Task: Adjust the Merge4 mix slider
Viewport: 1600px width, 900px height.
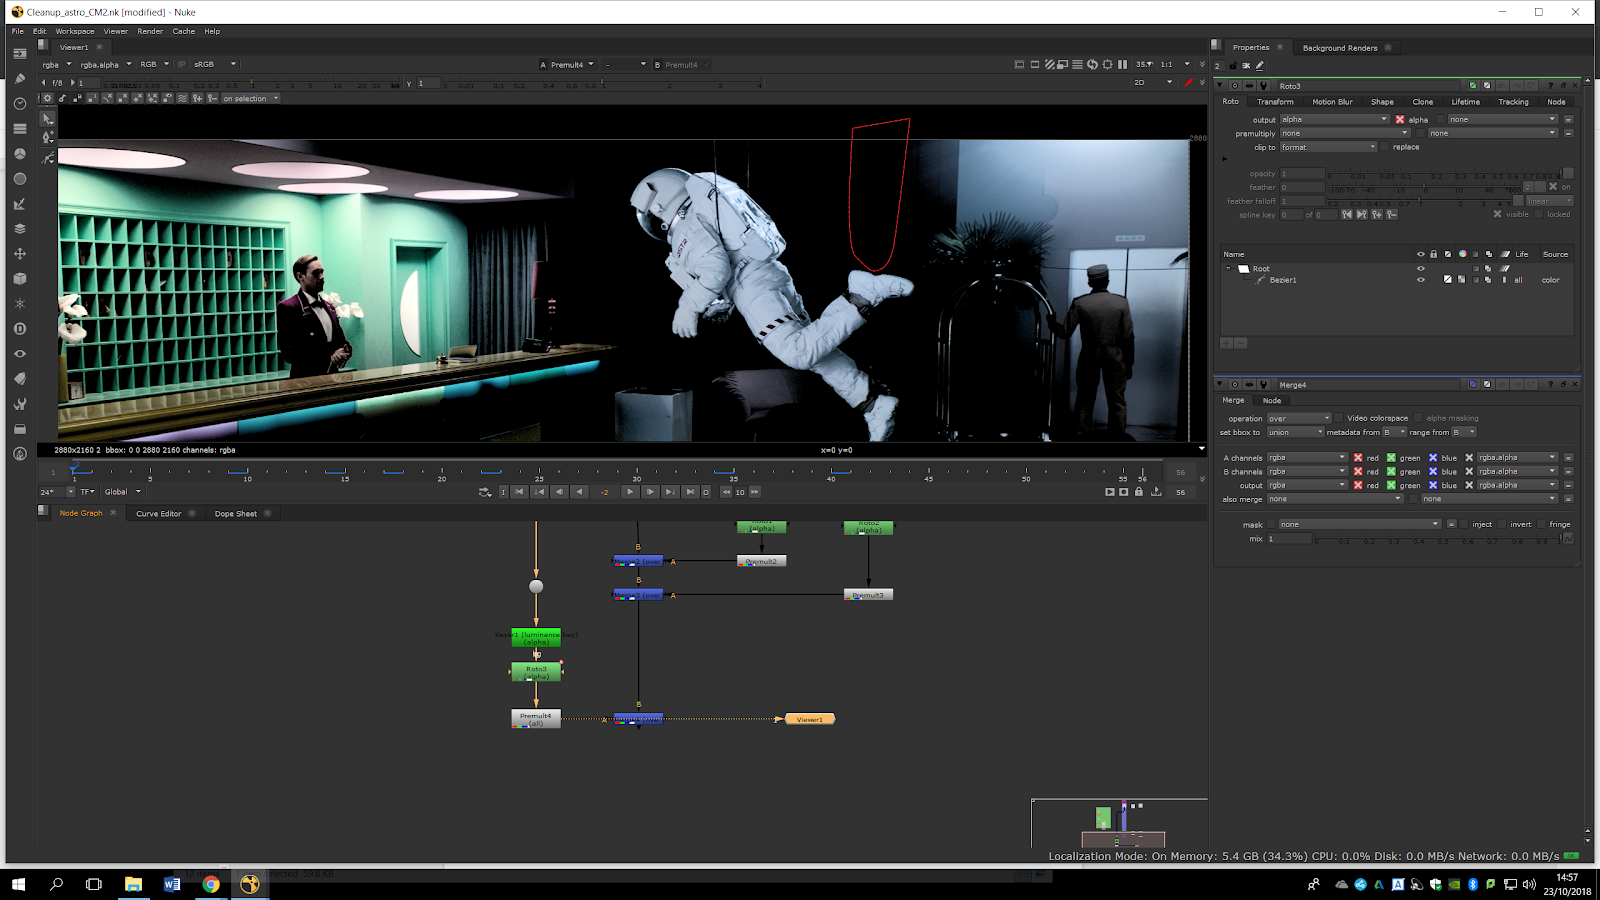Action: pos(1437,539)
